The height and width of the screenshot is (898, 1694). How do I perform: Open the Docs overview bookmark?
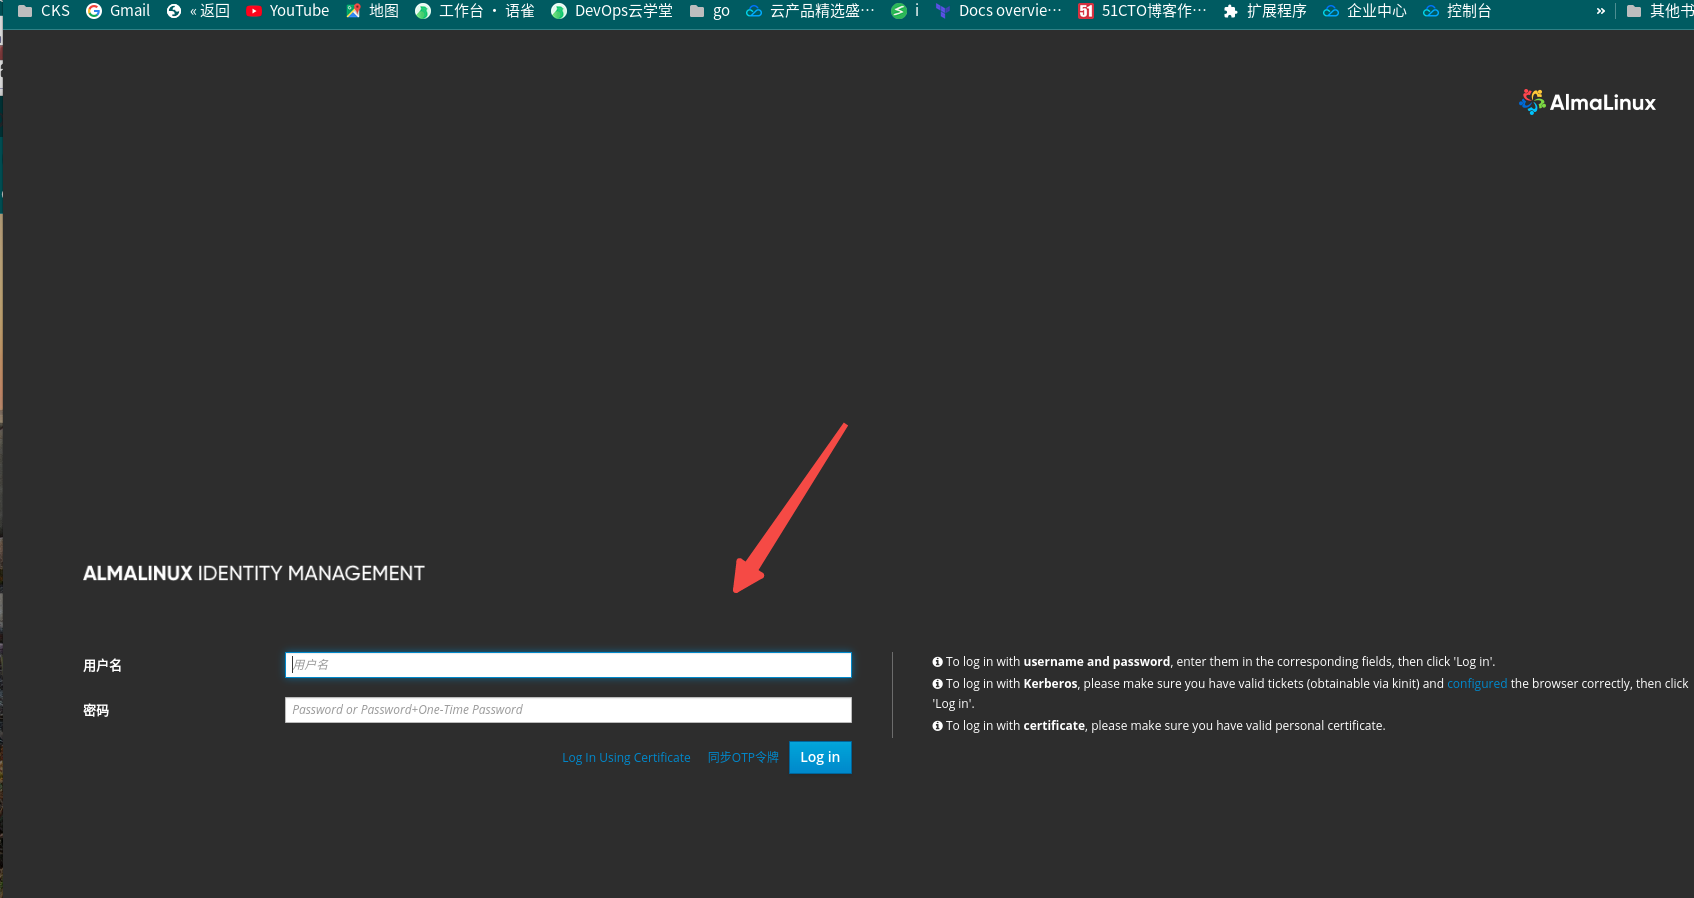(x=998, y=11)
